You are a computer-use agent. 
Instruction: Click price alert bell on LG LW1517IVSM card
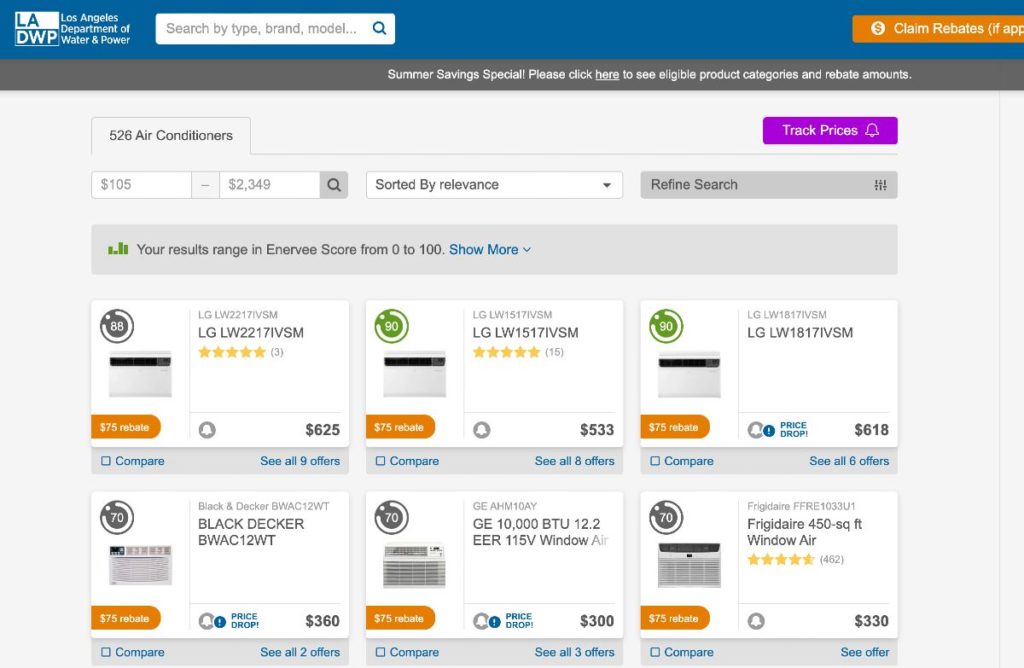coord(481,430)
